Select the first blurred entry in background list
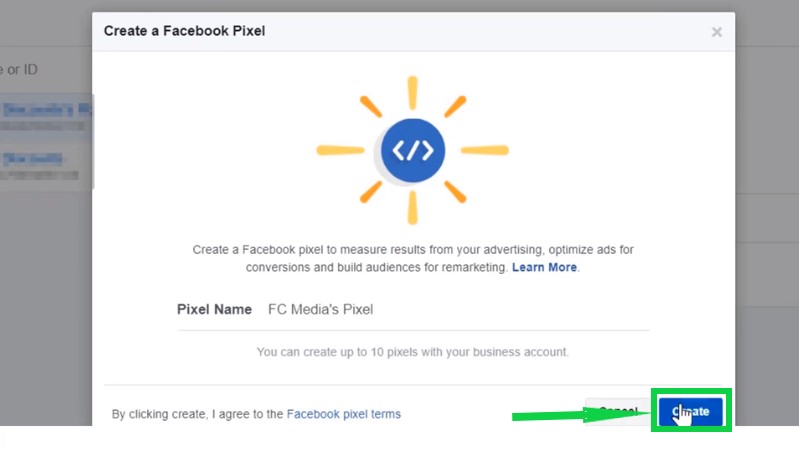This screenshot has width=799, height=452. coord(46,117)
